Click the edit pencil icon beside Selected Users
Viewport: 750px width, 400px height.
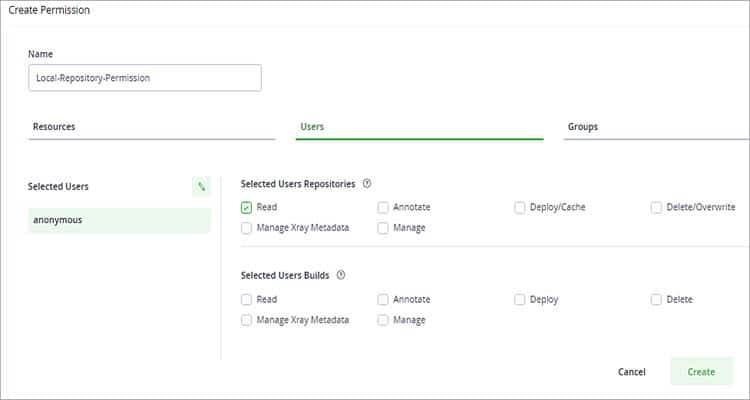click(x=201, y=187)
